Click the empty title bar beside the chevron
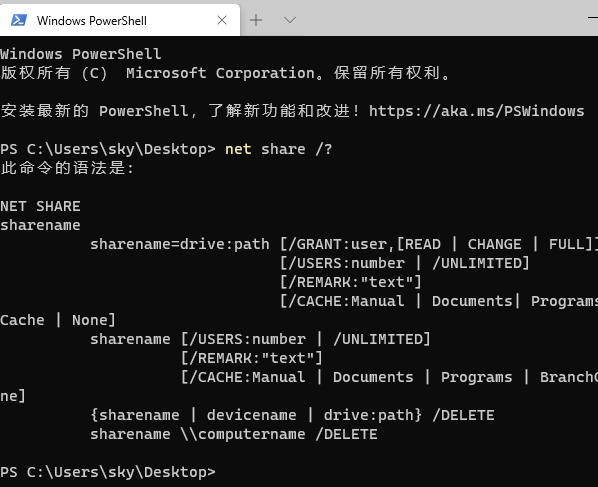 click(439, 18)
